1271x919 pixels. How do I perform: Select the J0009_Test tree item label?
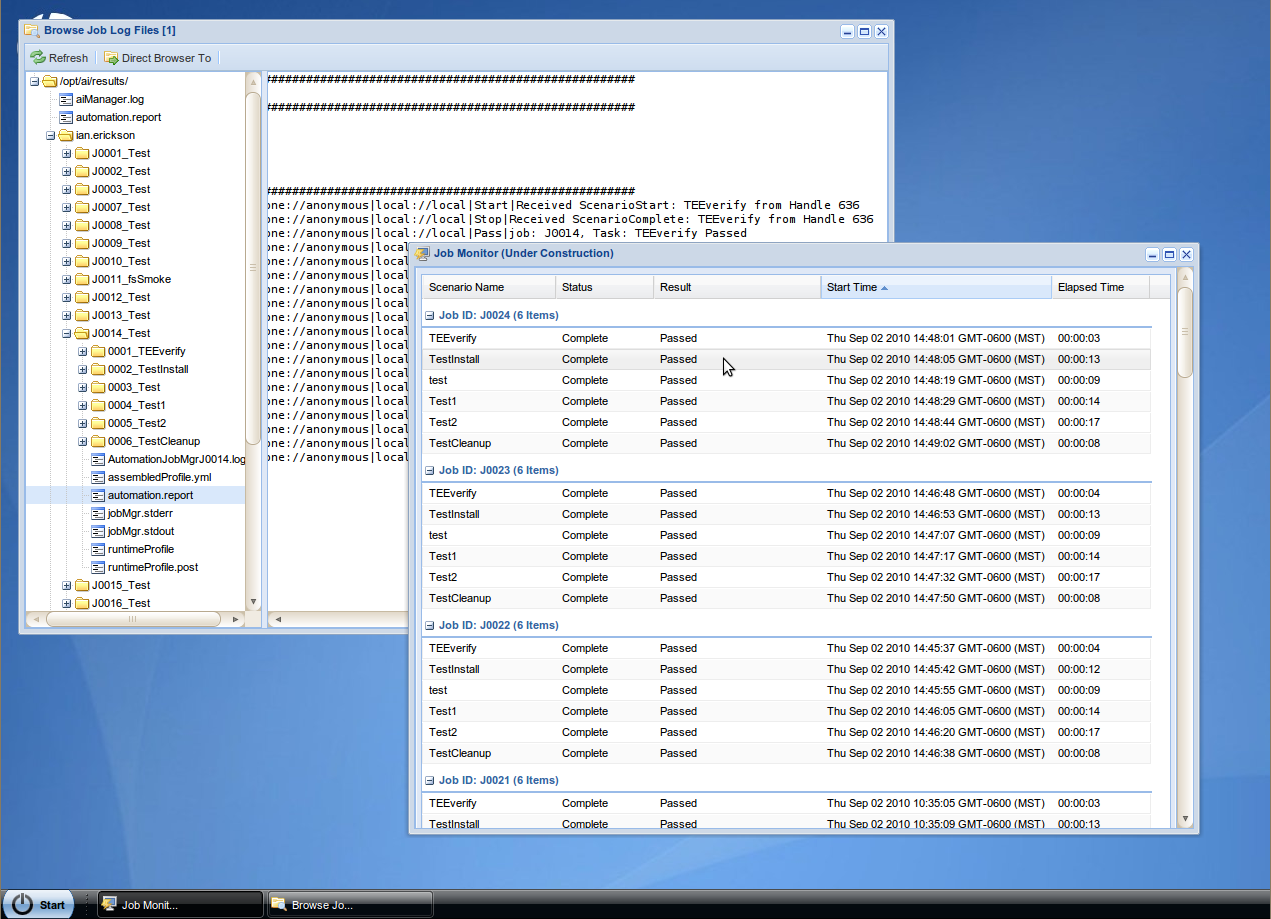[121, 243]
